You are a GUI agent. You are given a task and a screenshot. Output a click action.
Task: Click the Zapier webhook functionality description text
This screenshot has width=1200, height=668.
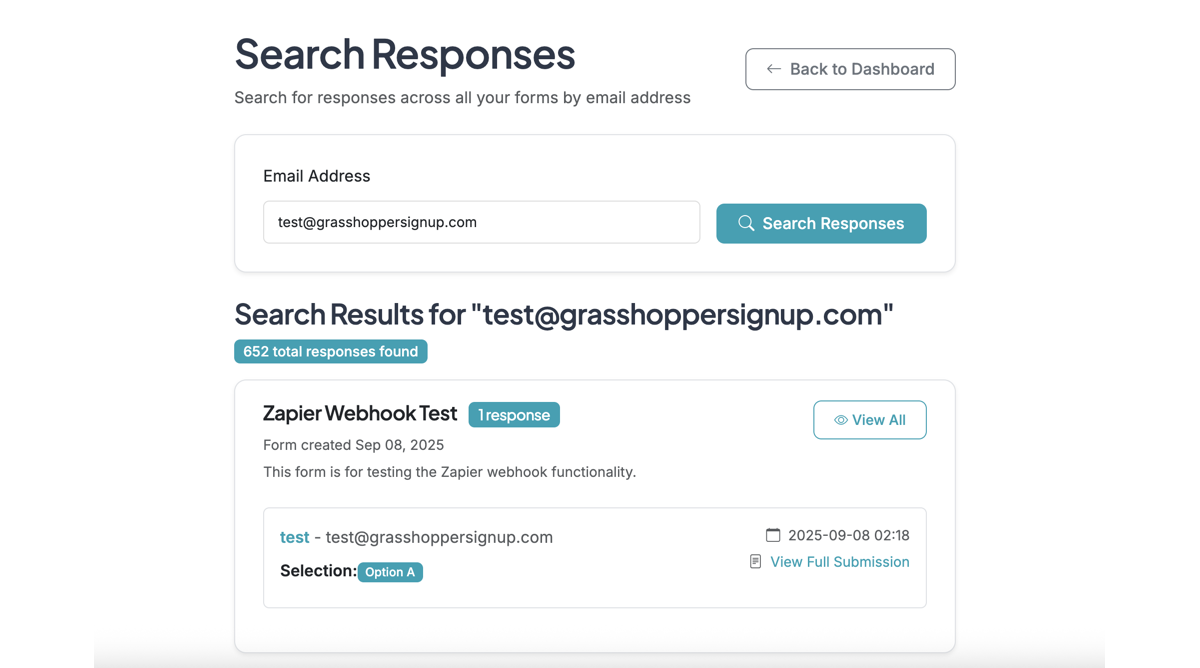[450, 472]
